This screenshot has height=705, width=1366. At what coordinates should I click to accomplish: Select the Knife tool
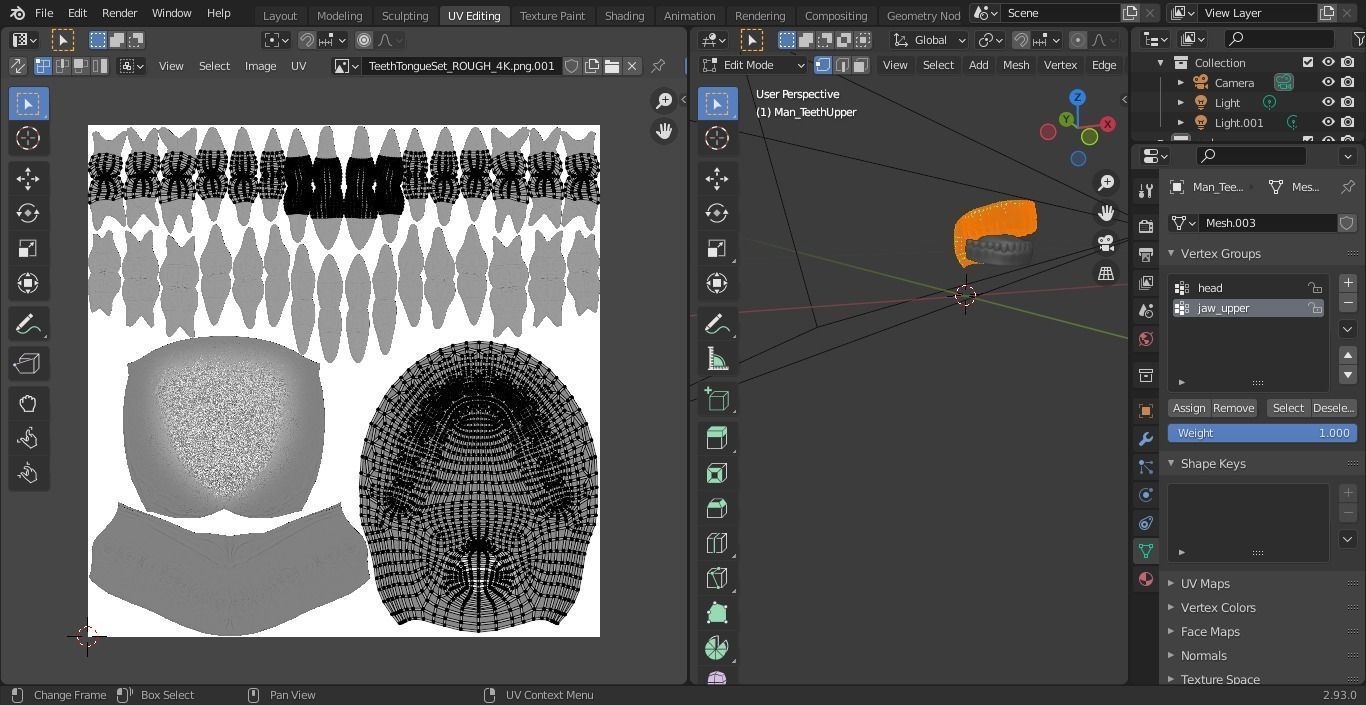point(717,578)
